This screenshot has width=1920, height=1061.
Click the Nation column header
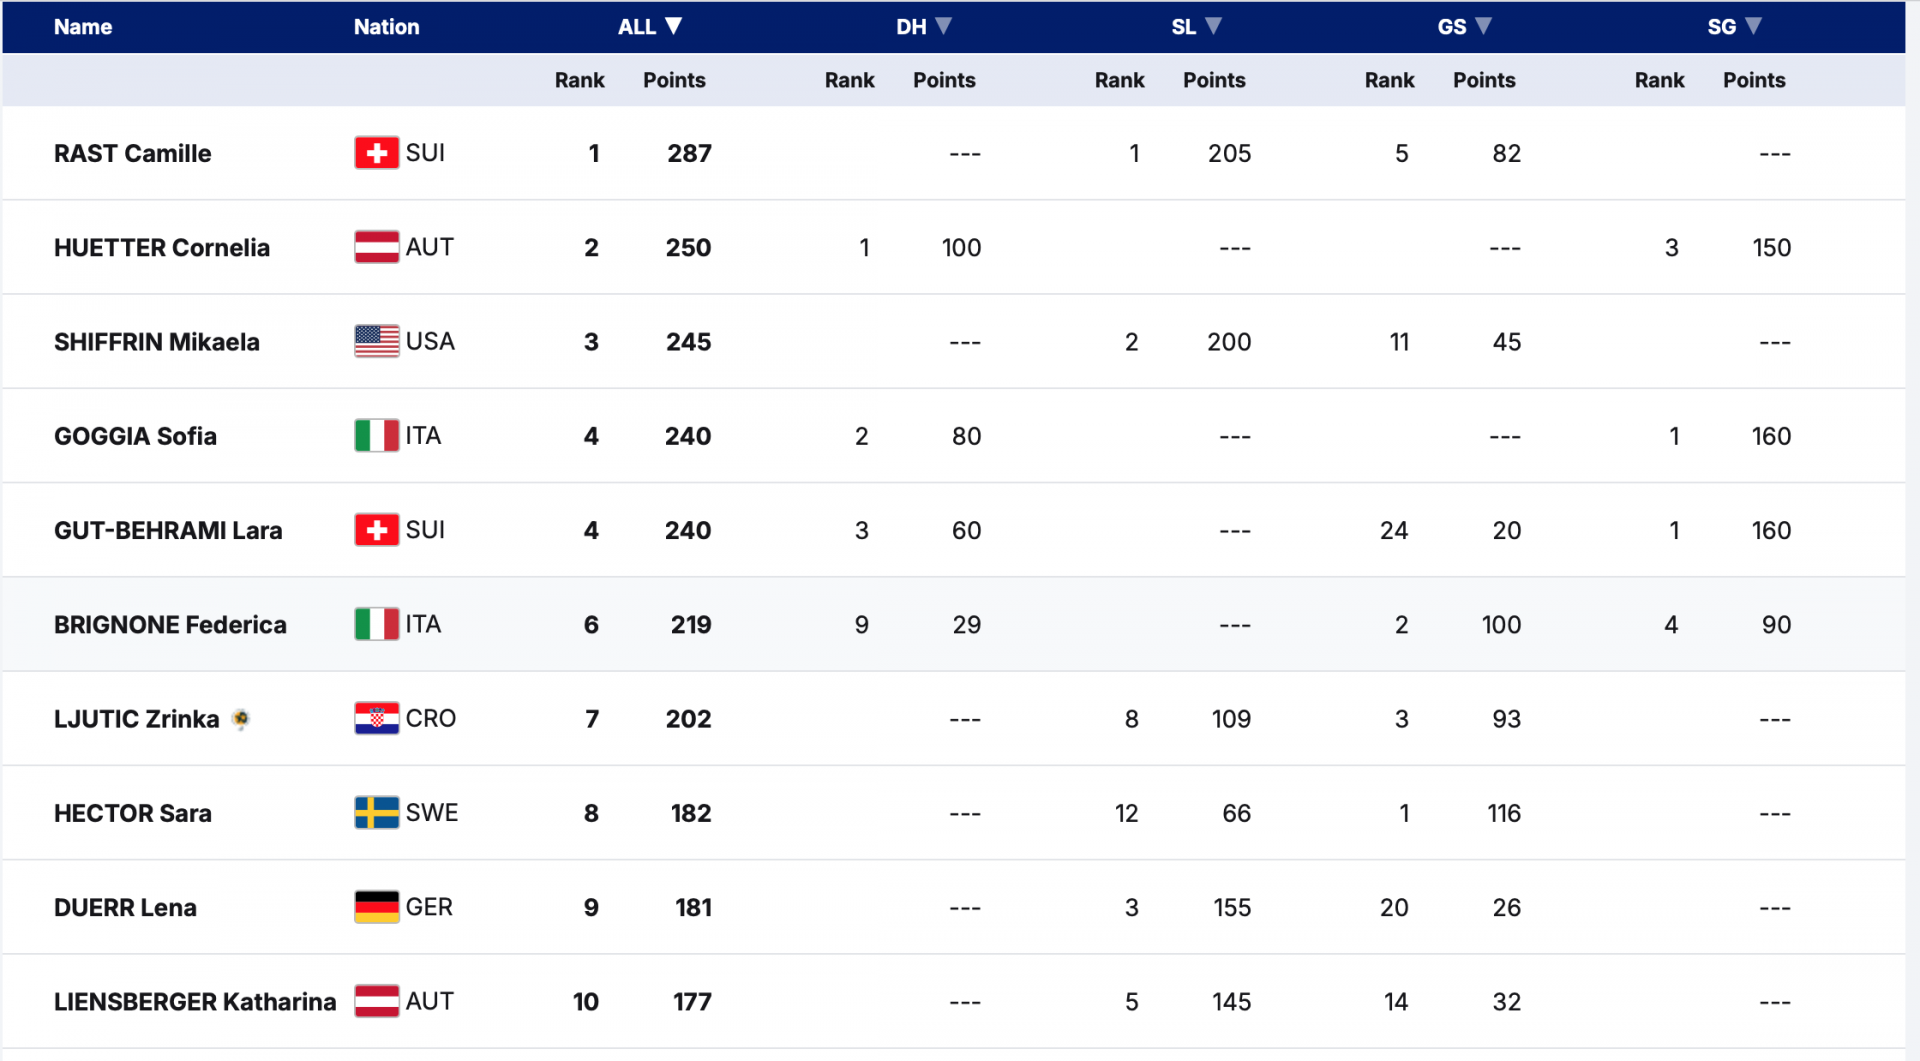point(386,27)
